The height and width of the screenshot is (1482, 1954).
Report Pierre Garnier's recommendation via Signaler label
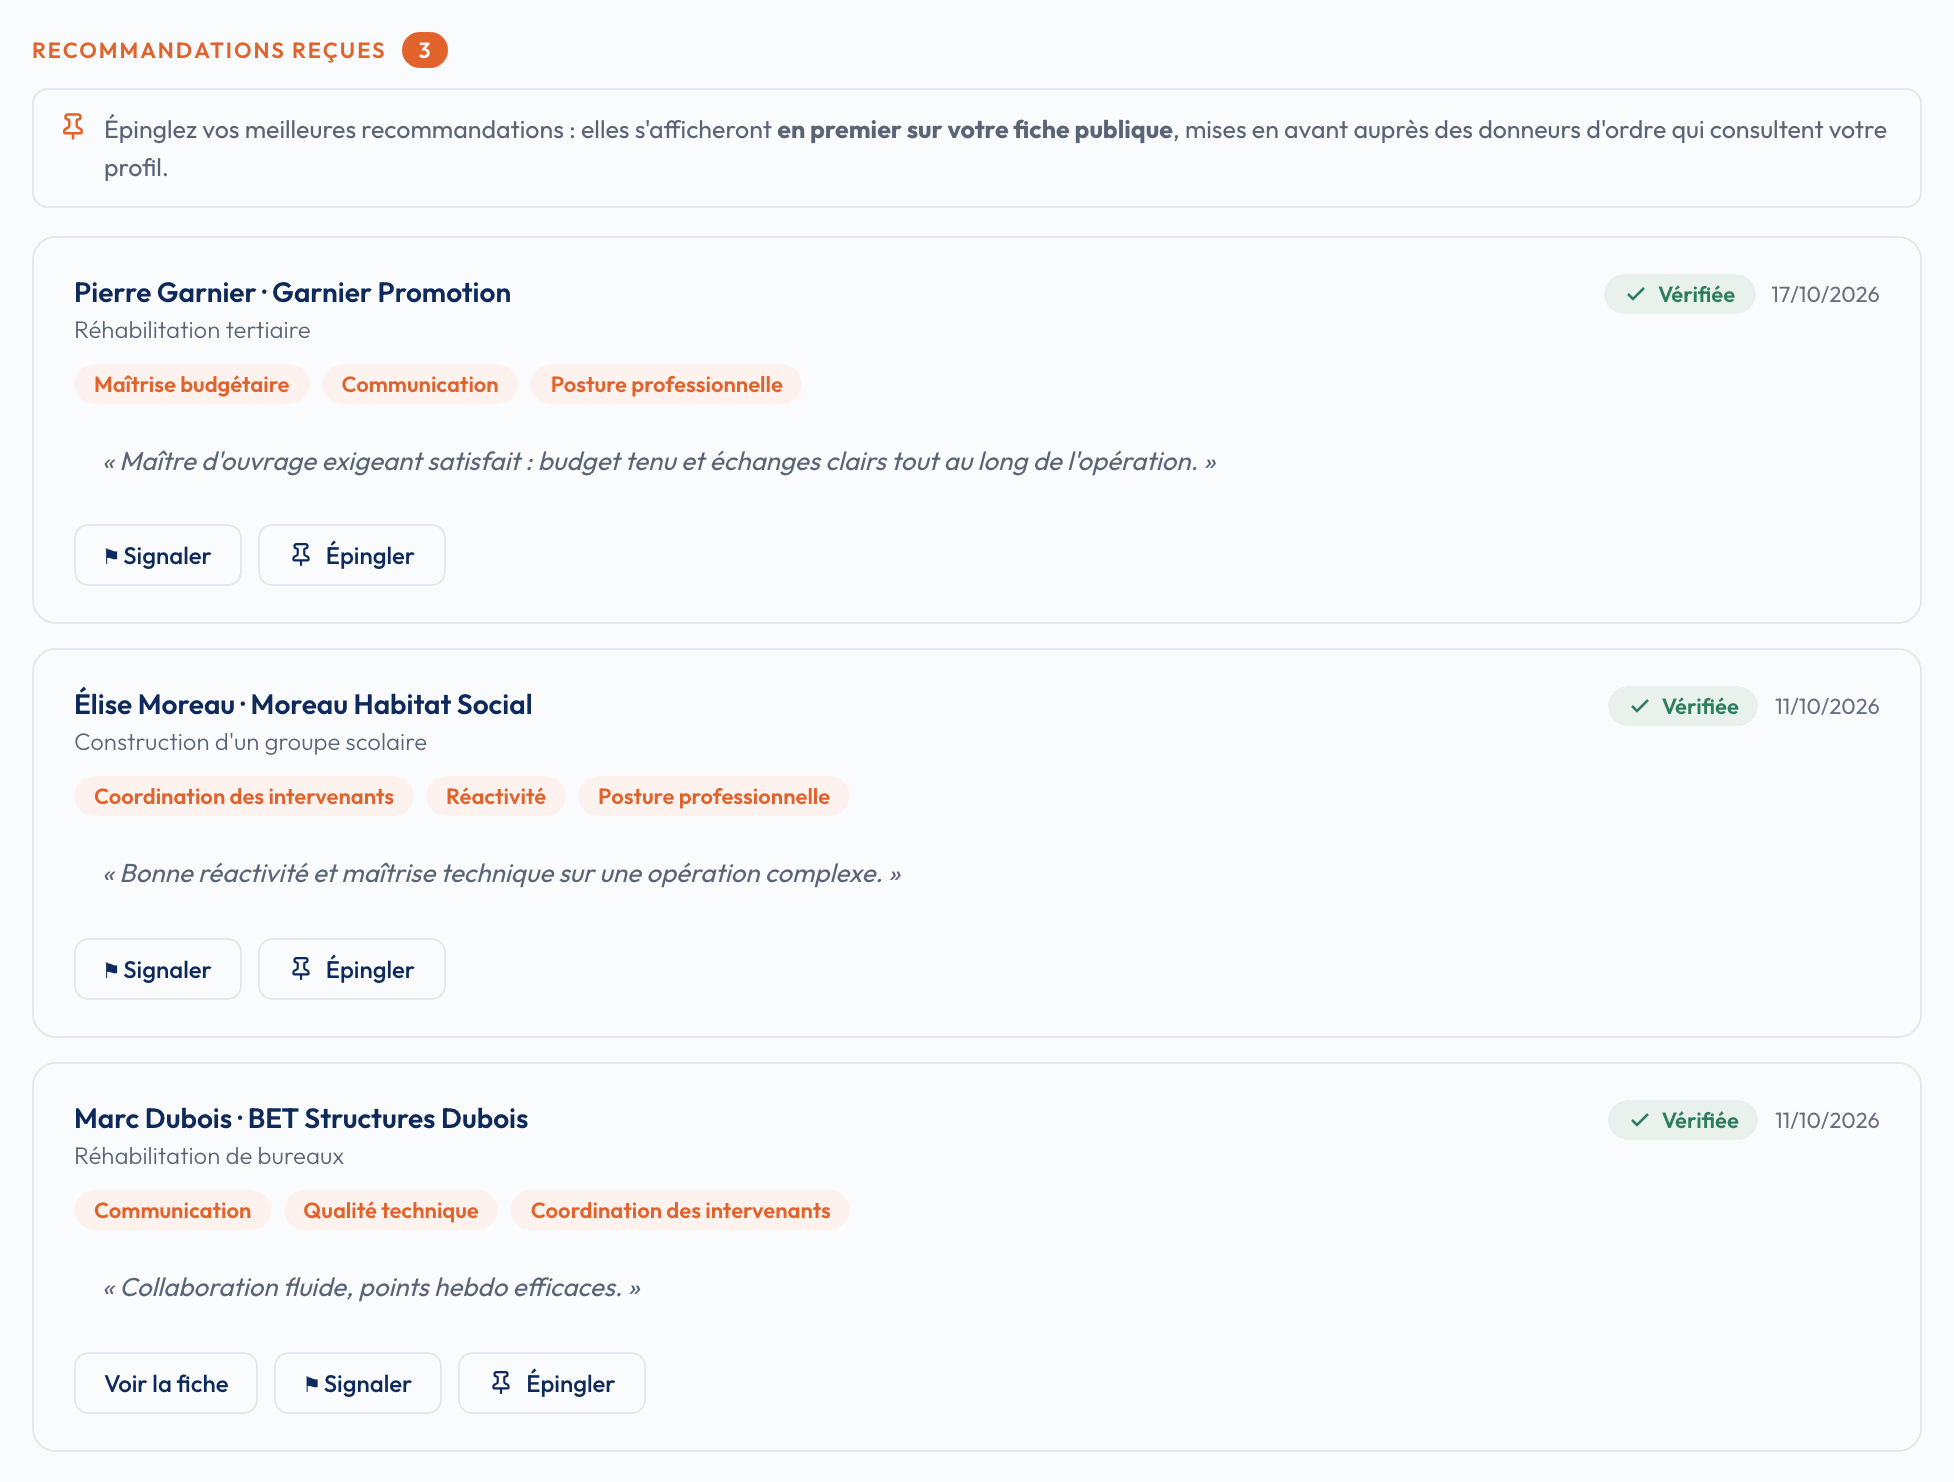click(167, 556)
